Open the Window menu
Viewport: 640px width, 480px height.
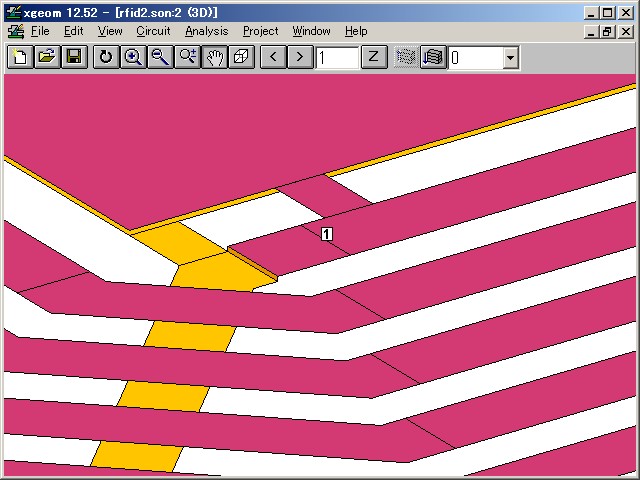(x=311, y=31)
